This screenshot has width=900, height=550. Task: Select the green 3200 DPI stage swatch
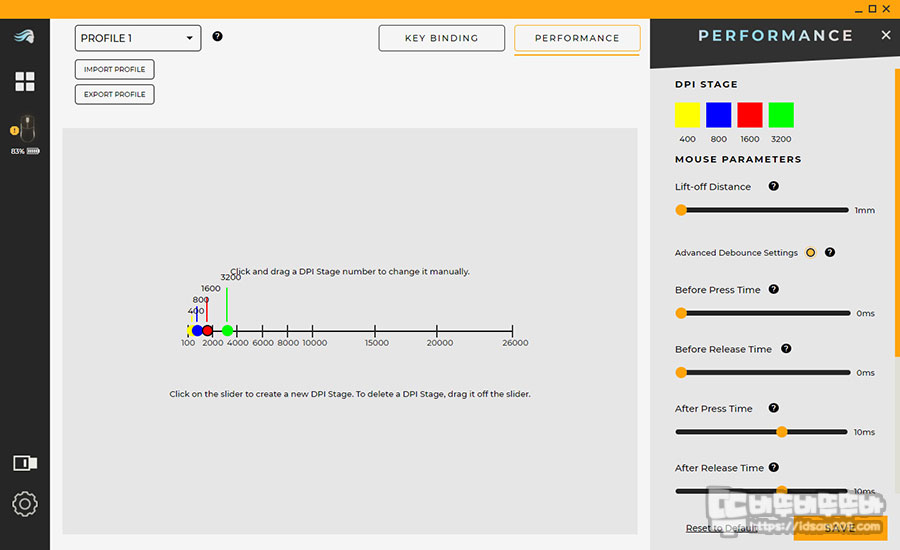781,115
